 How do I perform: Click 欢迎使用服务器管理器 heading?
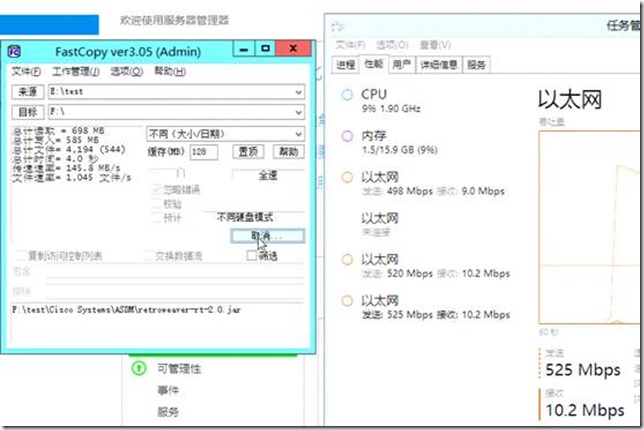click(x=175, y=20)
